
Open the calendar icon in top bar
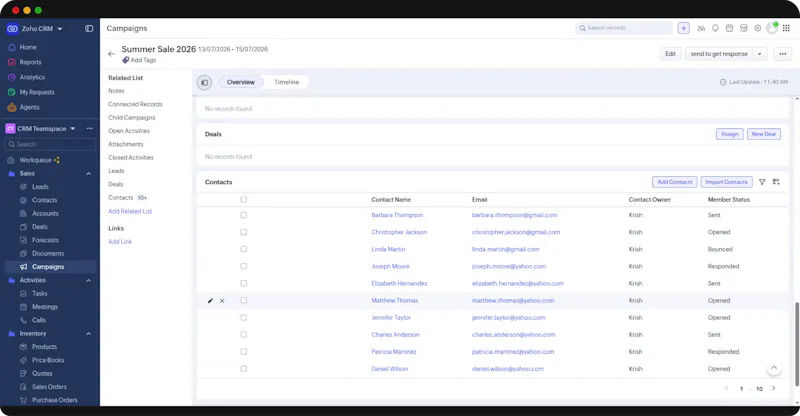[730, 28]
